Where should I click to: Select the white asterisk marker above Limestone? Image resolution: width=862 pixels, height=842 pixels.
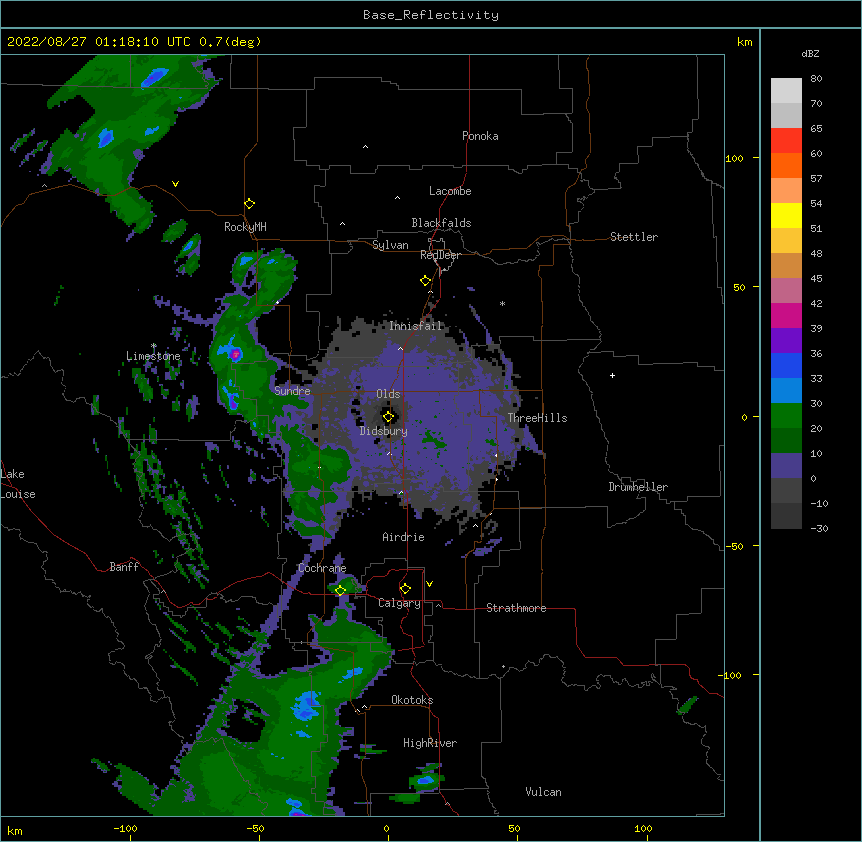tap(153, 346)
